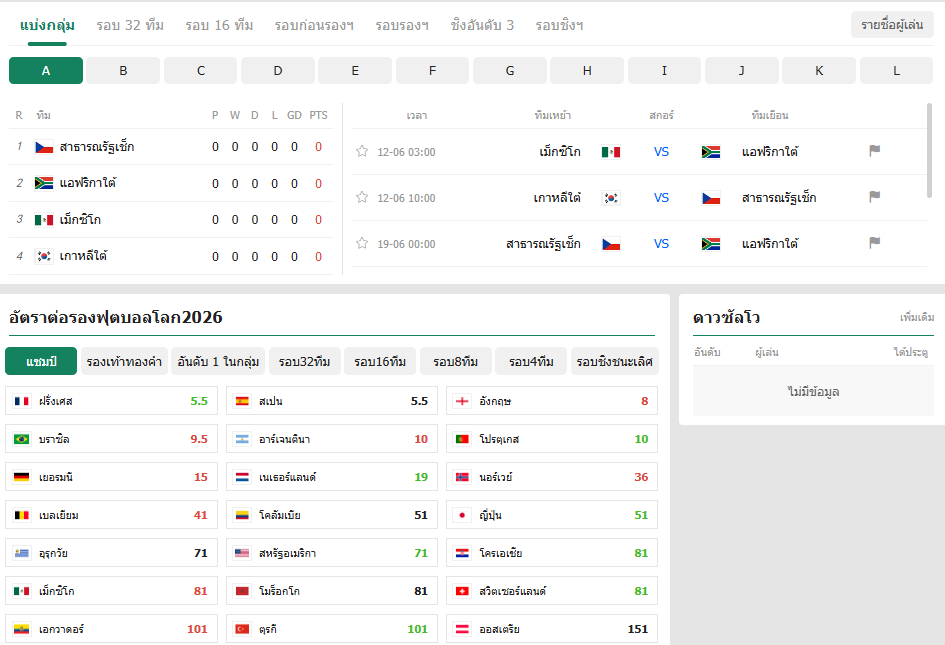Screen dimensions: 945x645
Task: Open รอบรองฯ tab
Action: [402, 25]
